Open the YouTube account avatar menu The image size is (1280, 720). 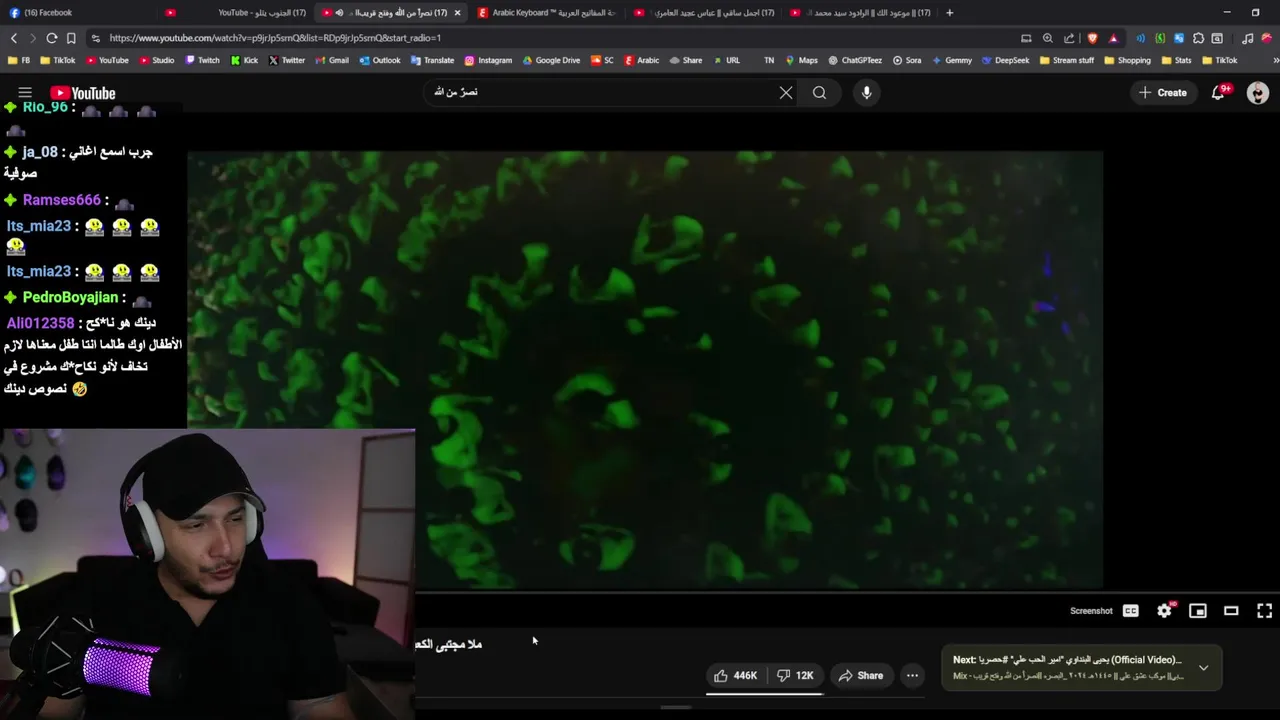[x=1258, y=93]
